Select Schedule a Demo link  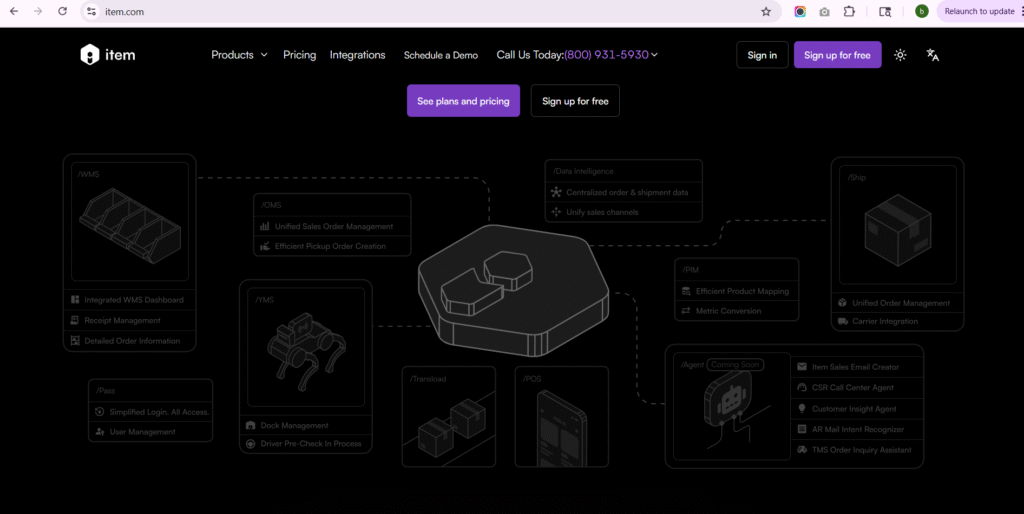tap(441, 56)
